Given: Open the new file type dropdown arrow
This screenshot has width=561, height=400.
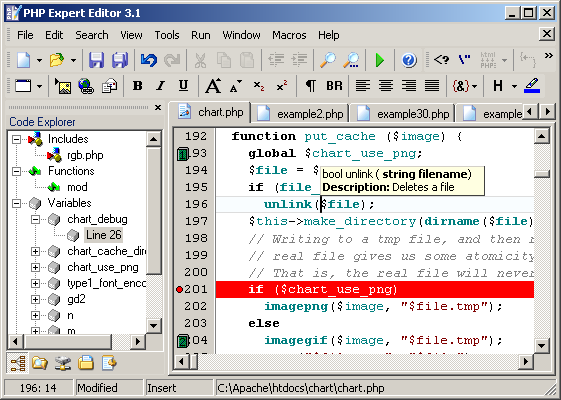Looking at the screenshot, I should (x=39, y=60).
